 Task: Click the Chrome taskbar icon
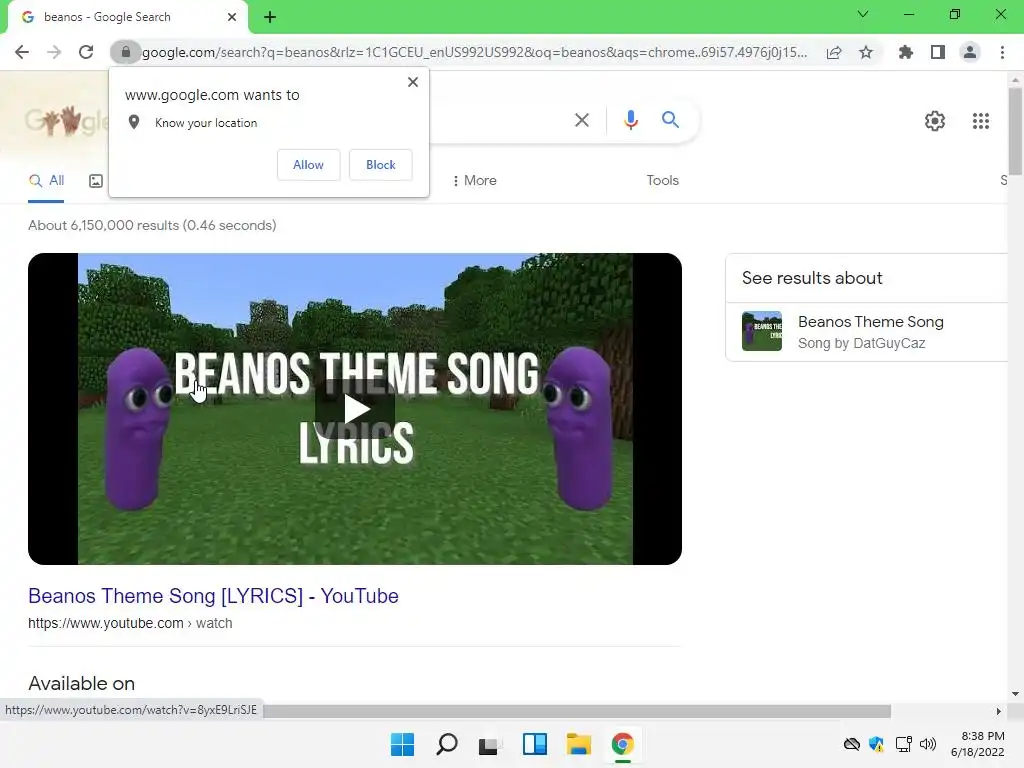tap(622, 744)
